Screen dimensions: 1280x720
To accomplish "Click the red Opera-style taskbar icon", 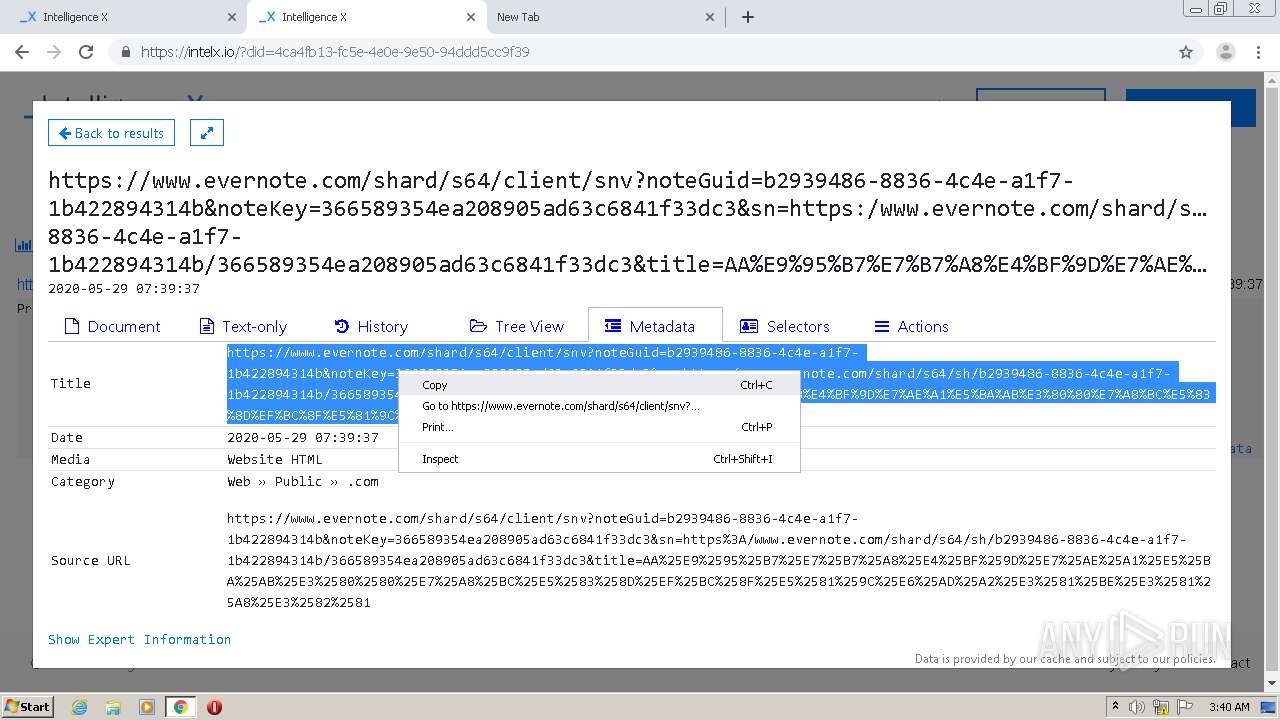I will (x=214, y=707).
